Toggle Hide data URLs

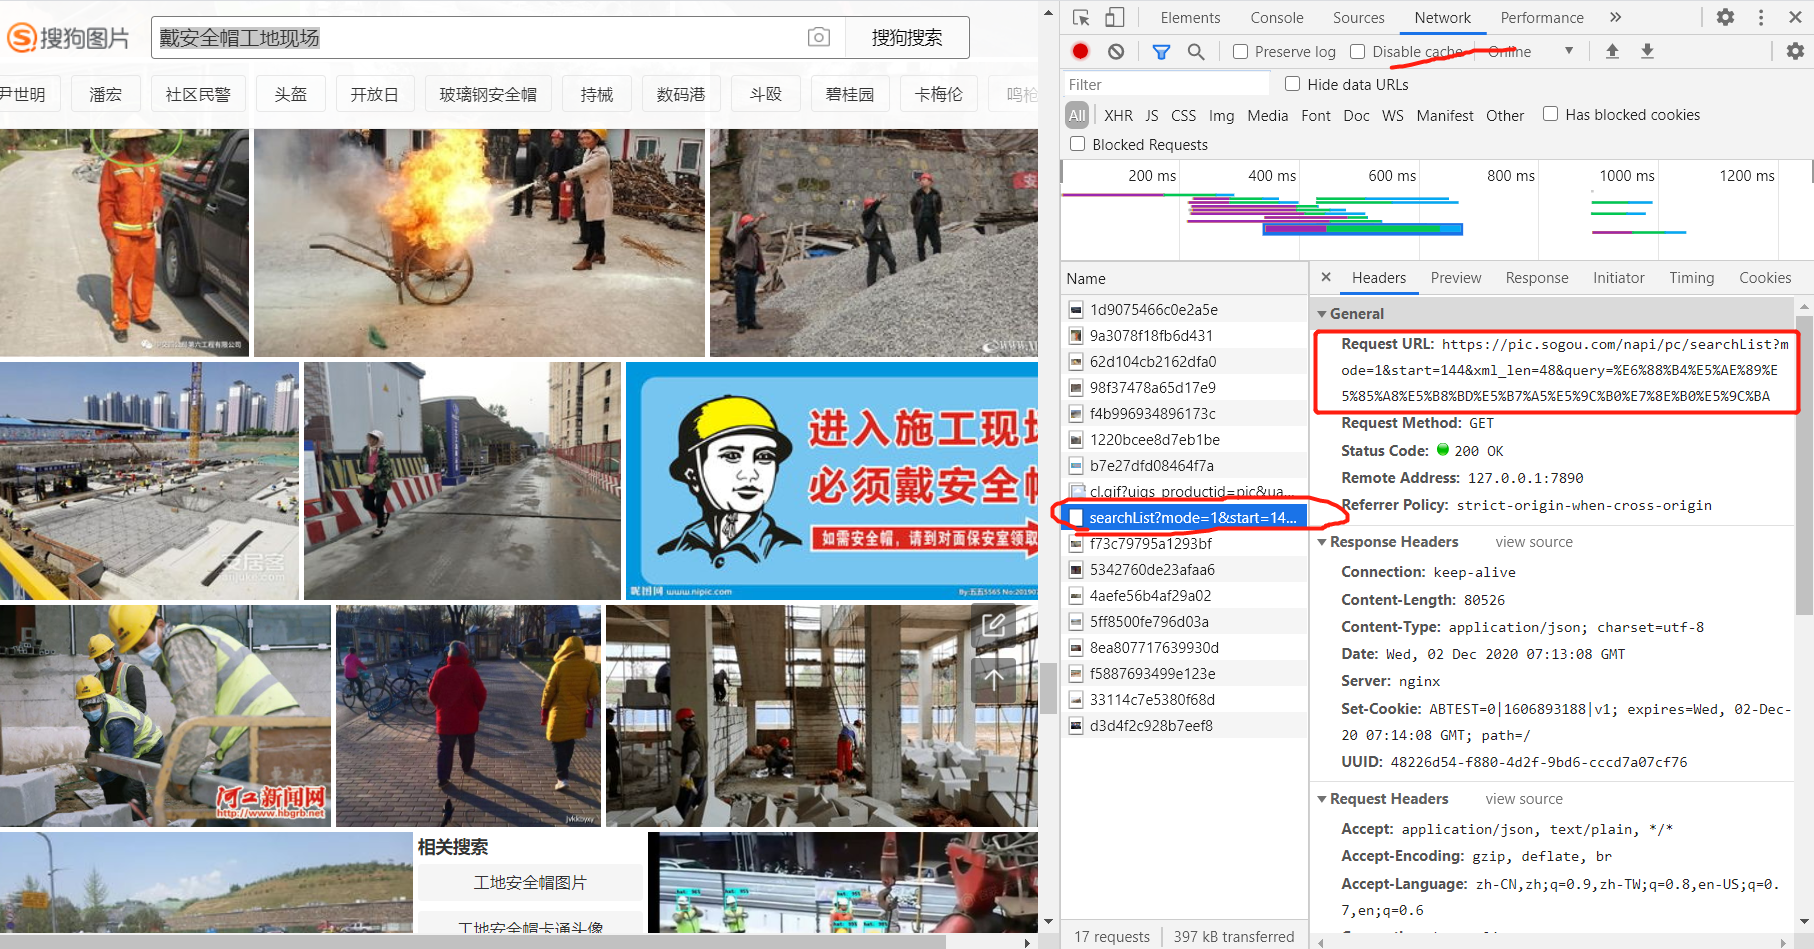(x=1294, y=84)
